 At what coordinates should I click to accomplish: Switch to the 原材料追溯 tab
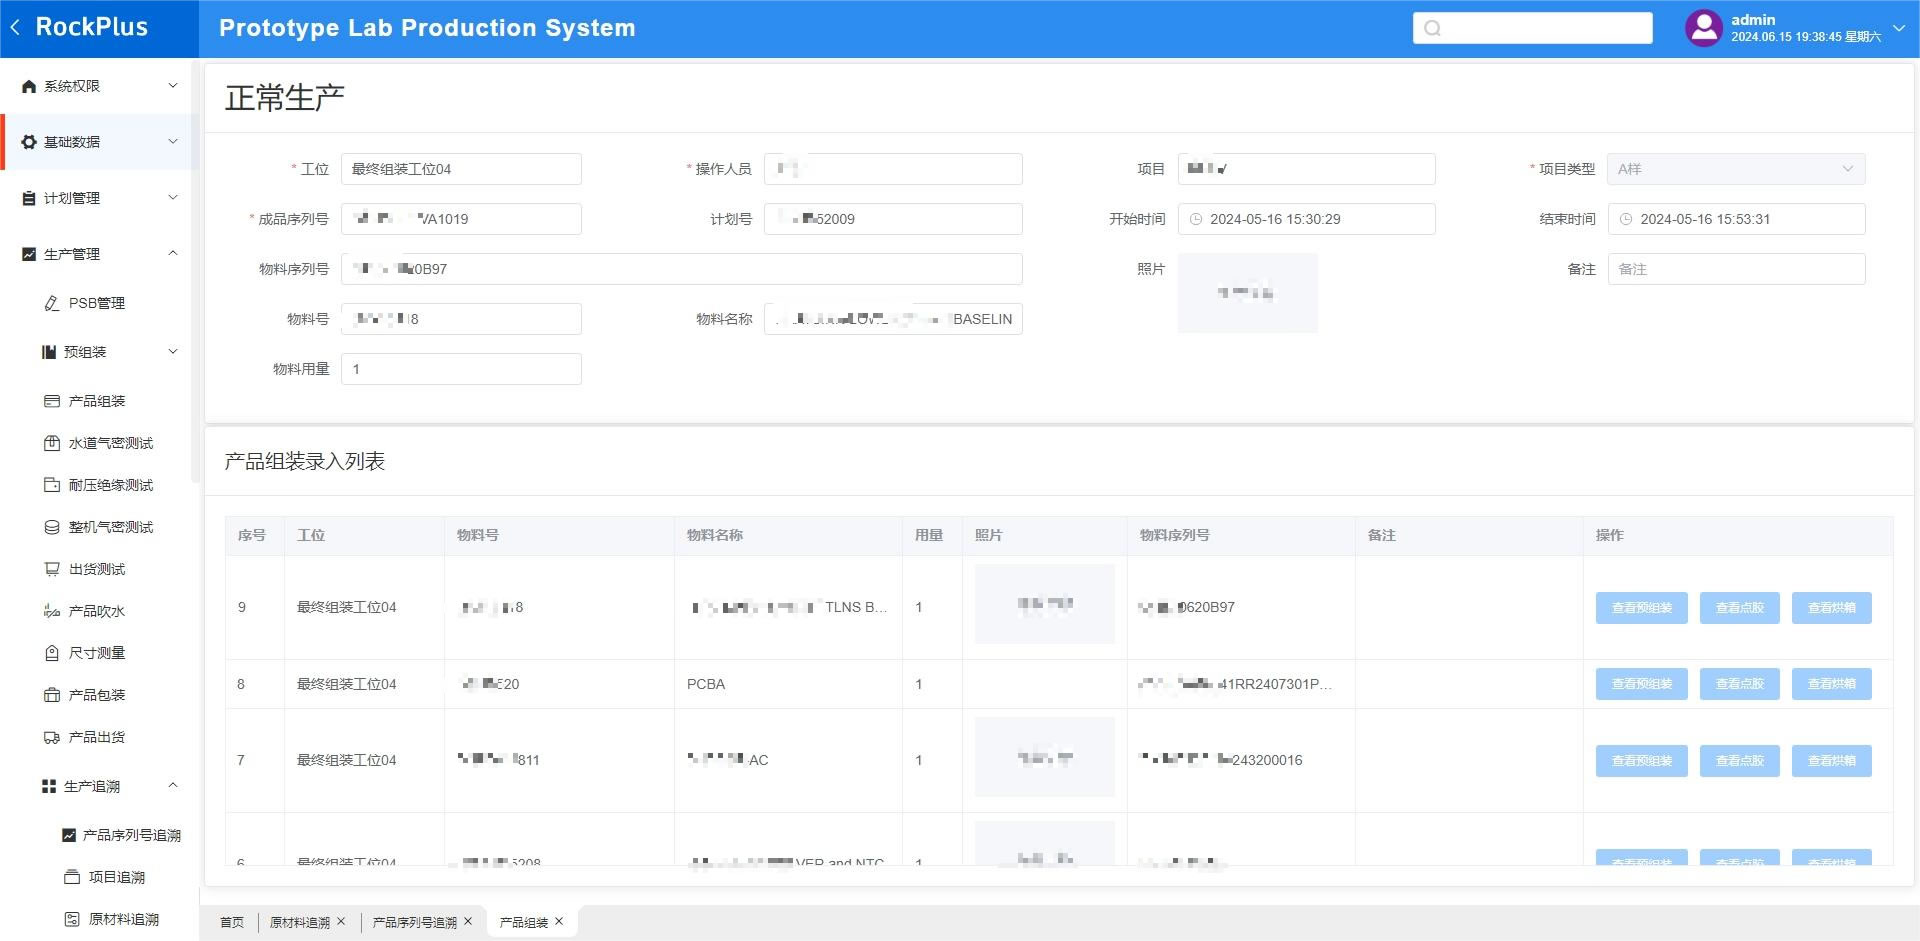pyautogui.click(x=300, y=922)
